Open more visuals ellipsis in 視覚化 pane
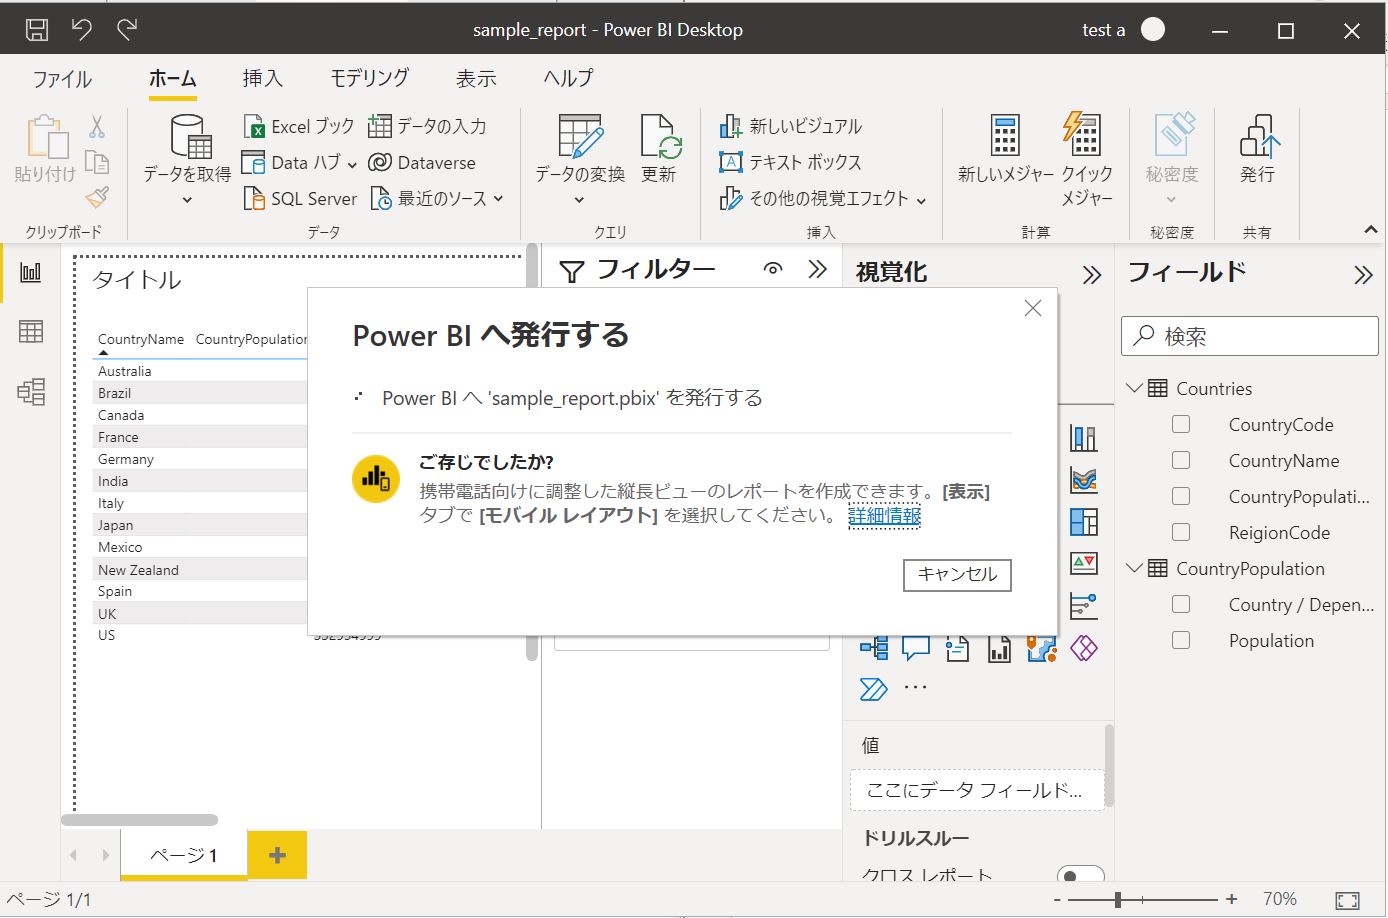The height and width of the screenshot is (918, 1388). point(915,688)
